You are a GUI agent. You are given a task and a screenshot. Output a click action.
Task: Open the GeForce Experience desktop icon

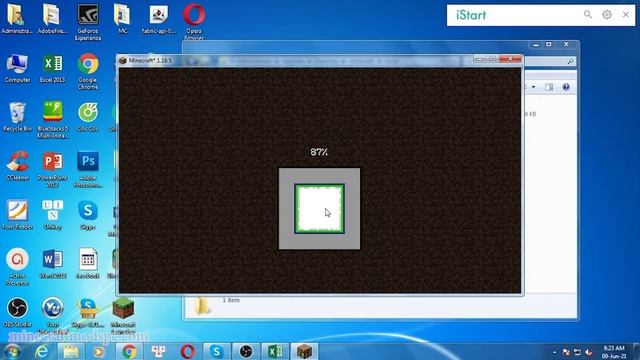88,22
